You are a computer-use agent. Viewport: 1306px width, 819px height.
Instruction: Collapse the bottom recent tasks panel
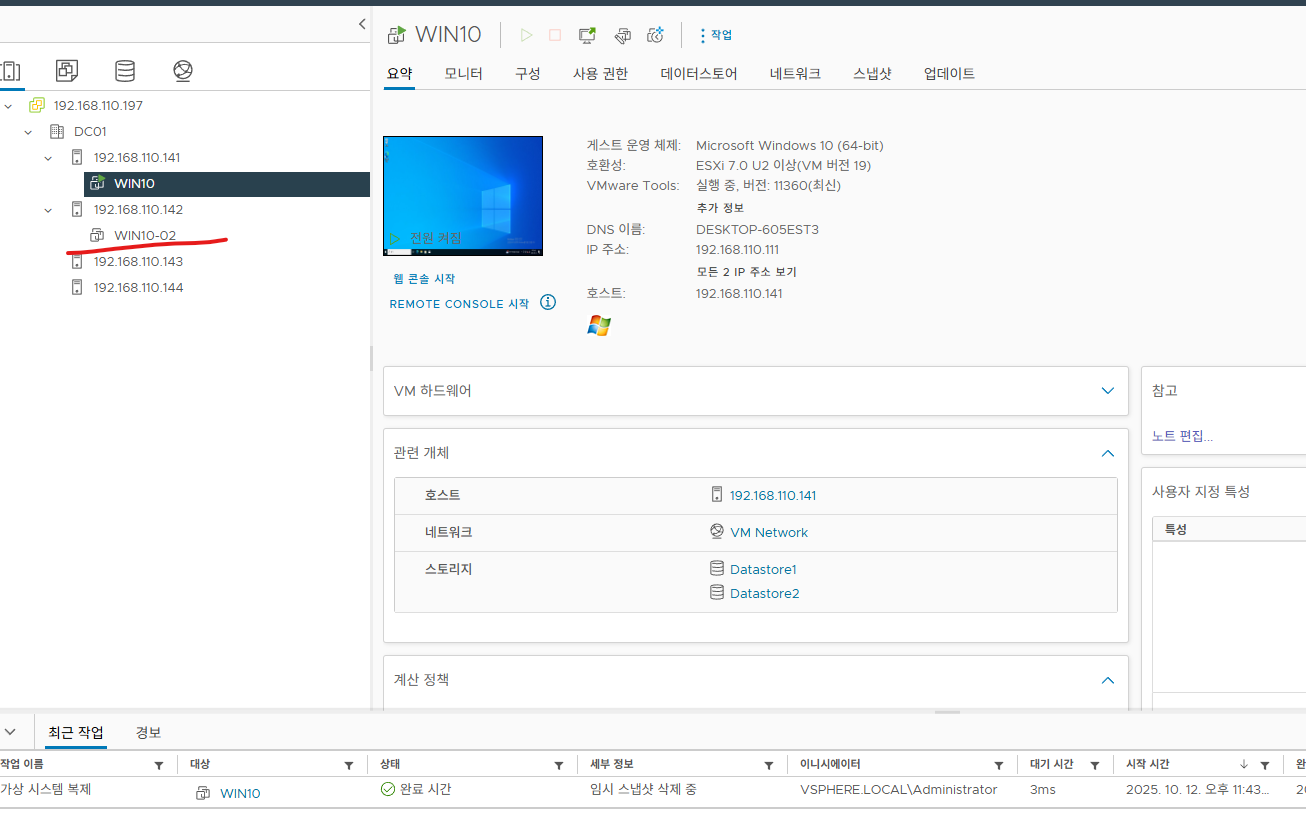9,732
